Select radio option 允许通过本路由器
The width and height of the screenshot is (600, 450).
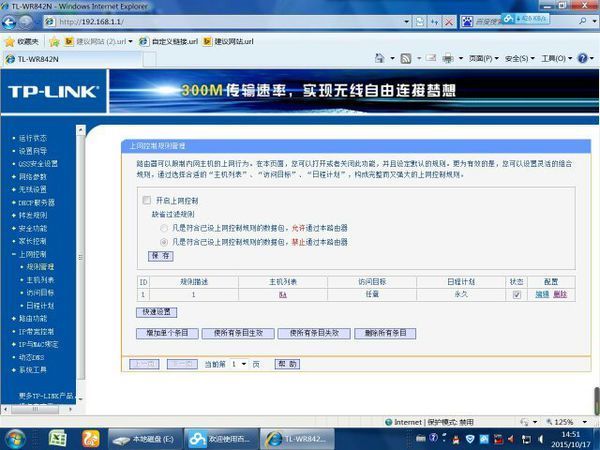click(x=164, y=228)
